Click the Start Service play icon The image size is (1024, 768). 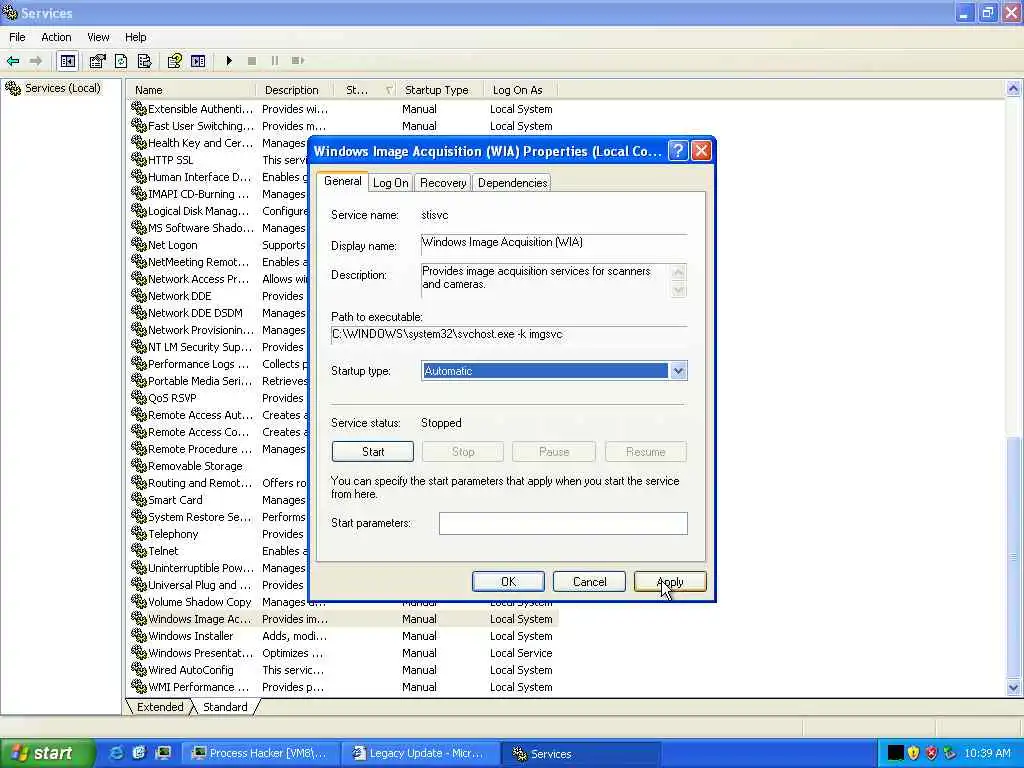click(x=229, y=61)
